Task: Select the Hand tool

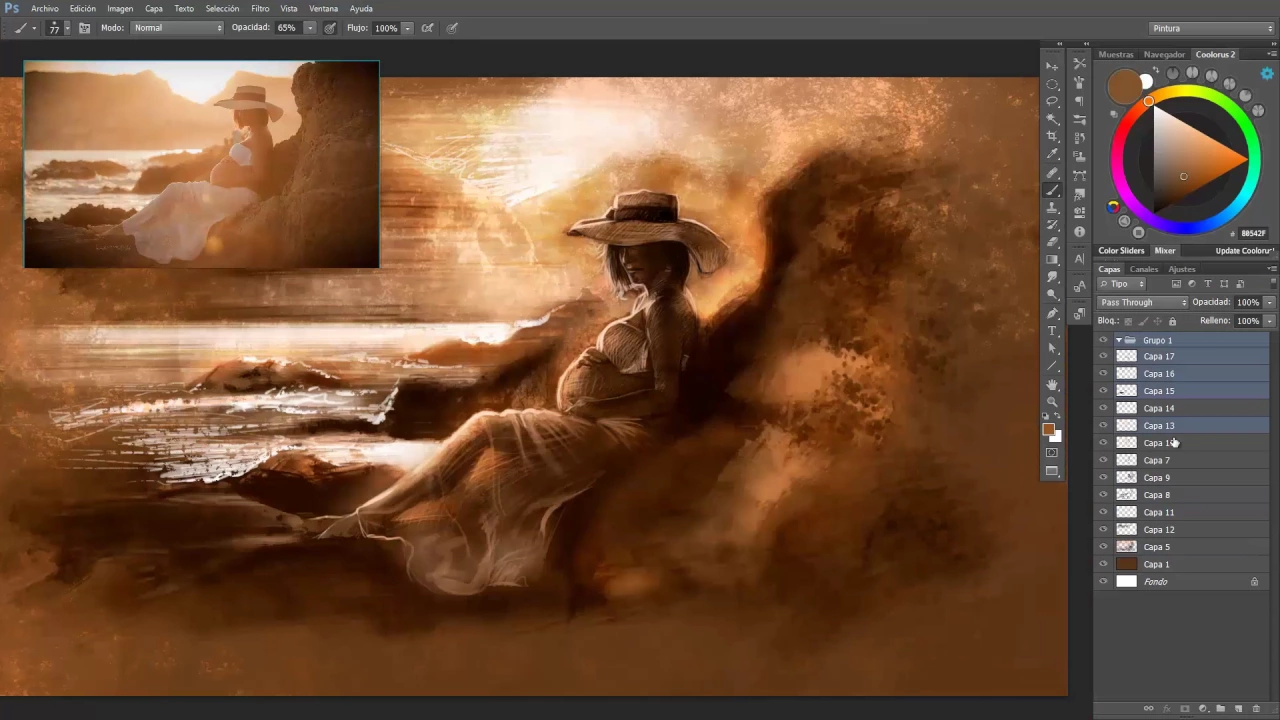Action: pyautogui.click(x=1052, y=384)
